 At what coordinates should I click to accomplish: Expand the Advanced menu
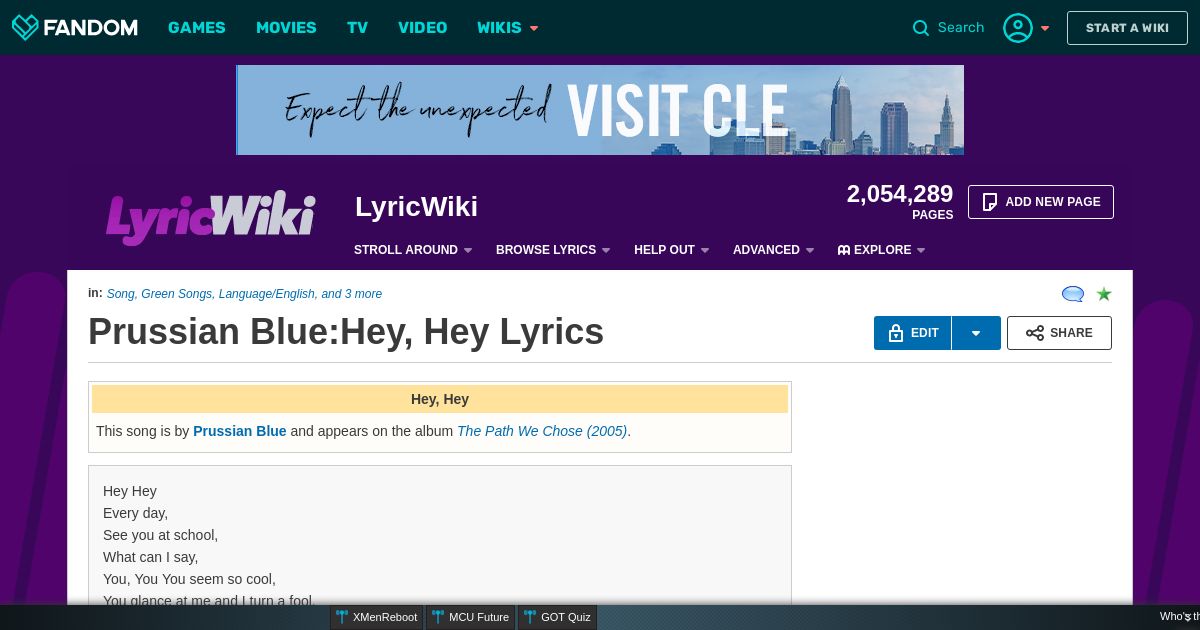coord(774,250)
